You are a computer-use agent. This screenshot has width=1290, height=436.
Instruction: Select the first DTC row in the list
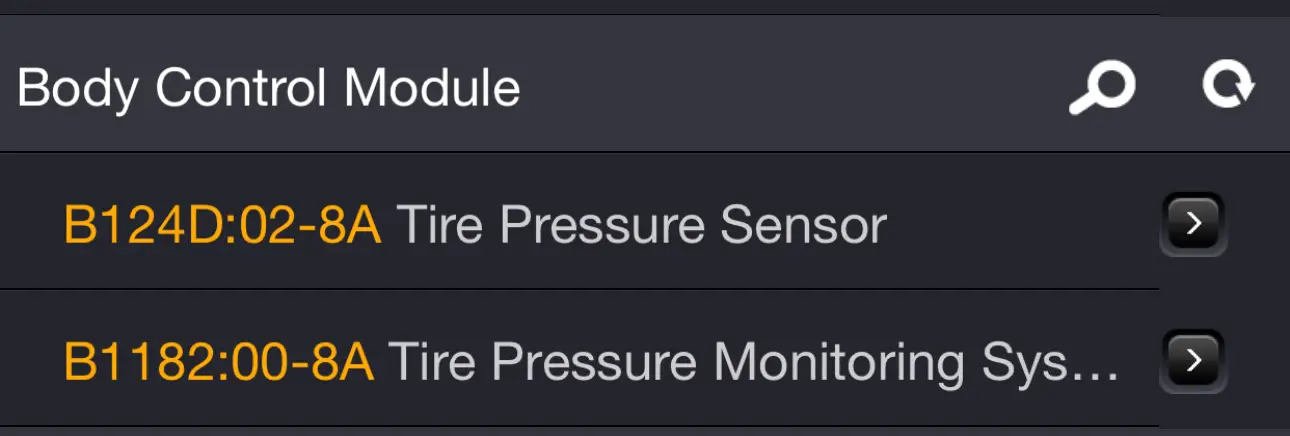(x=580, y=222)
